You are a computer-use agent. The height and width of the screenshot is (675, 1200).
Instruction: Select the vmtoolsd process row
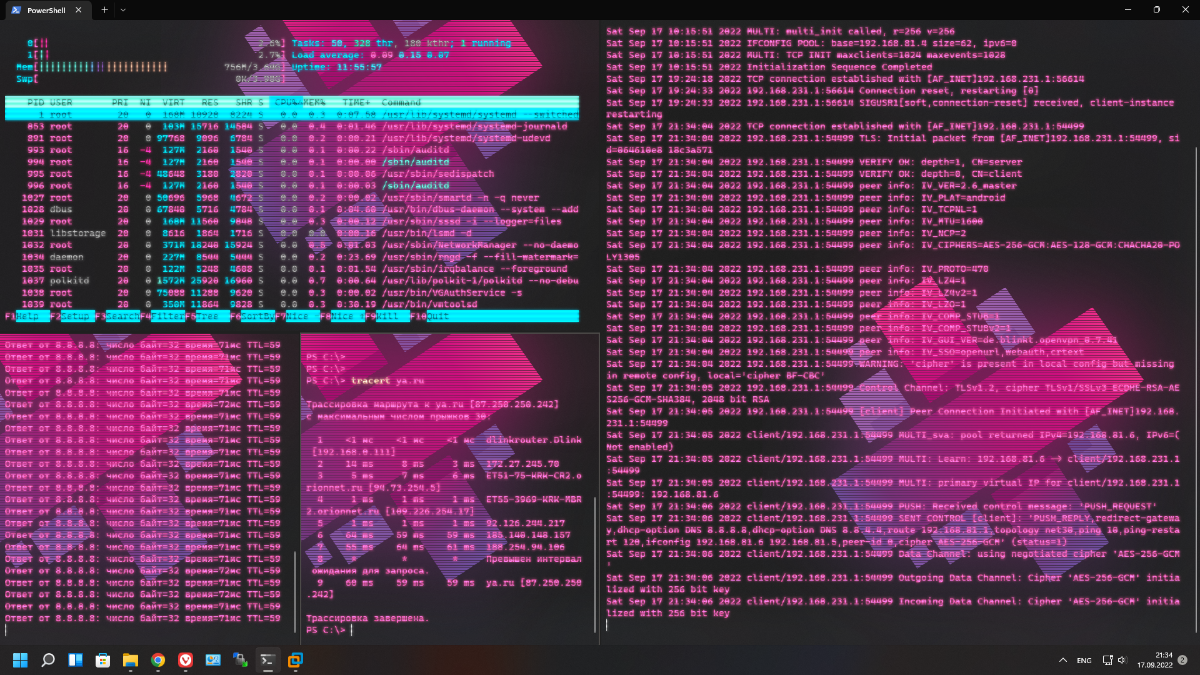pos(292,303)
